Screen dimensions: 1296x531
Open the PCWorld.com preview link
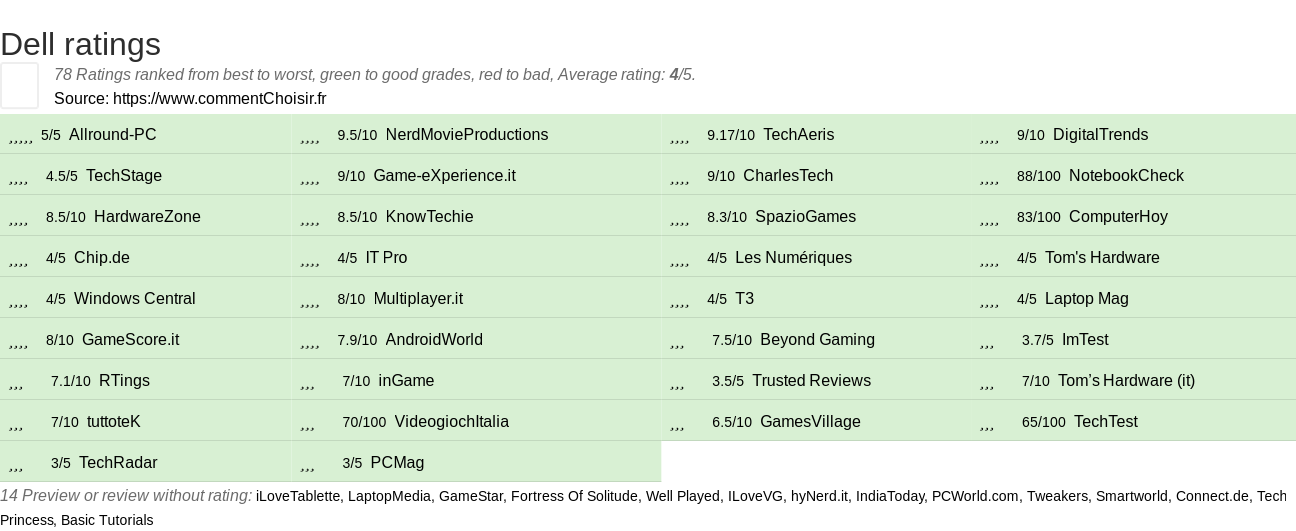[x=975, y=496]
